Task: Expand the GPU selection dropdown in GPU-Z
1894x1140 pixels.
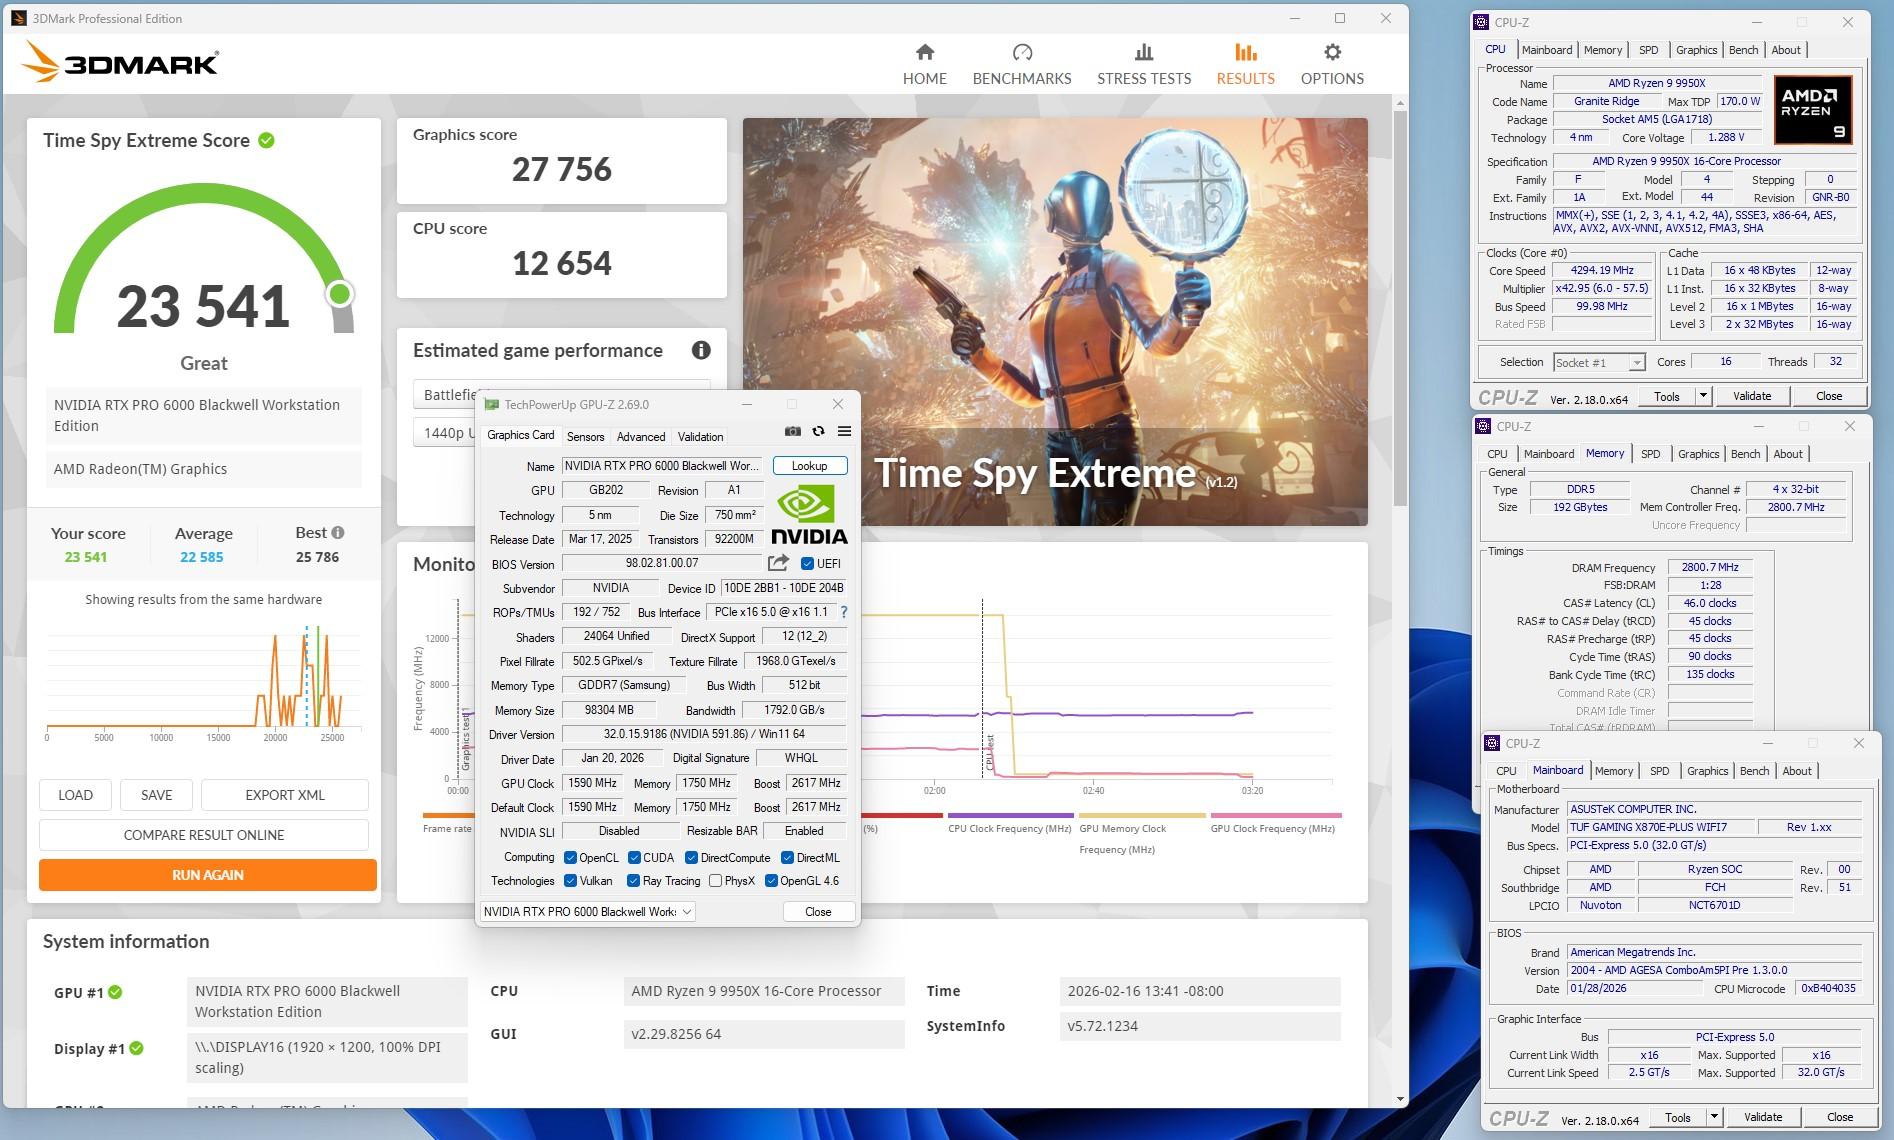Action: click(687, 912)
